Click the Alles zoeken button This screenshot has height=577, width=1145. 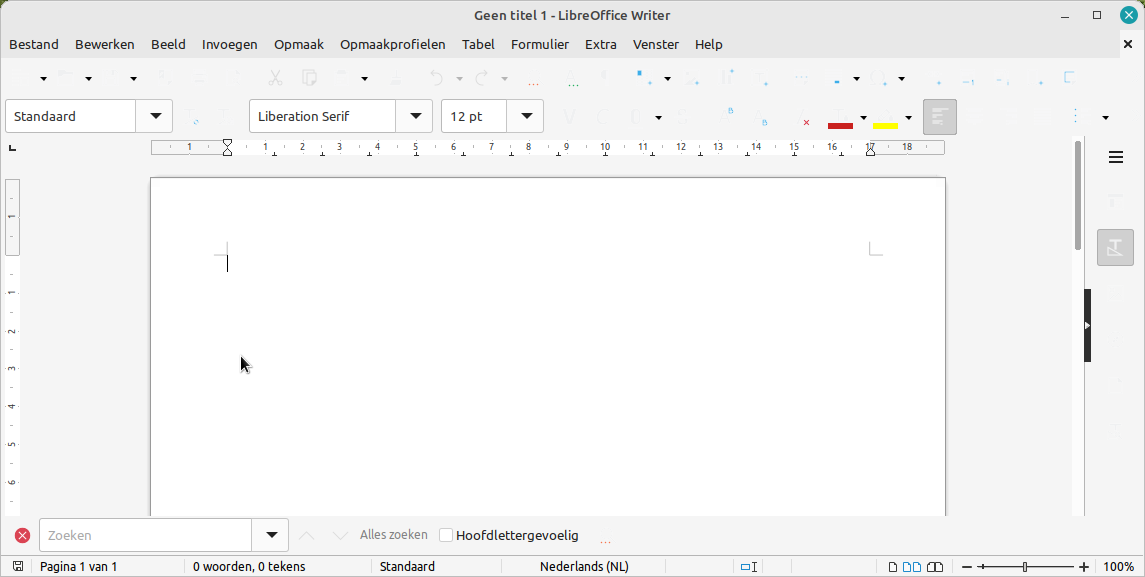[x=392, y=534]
